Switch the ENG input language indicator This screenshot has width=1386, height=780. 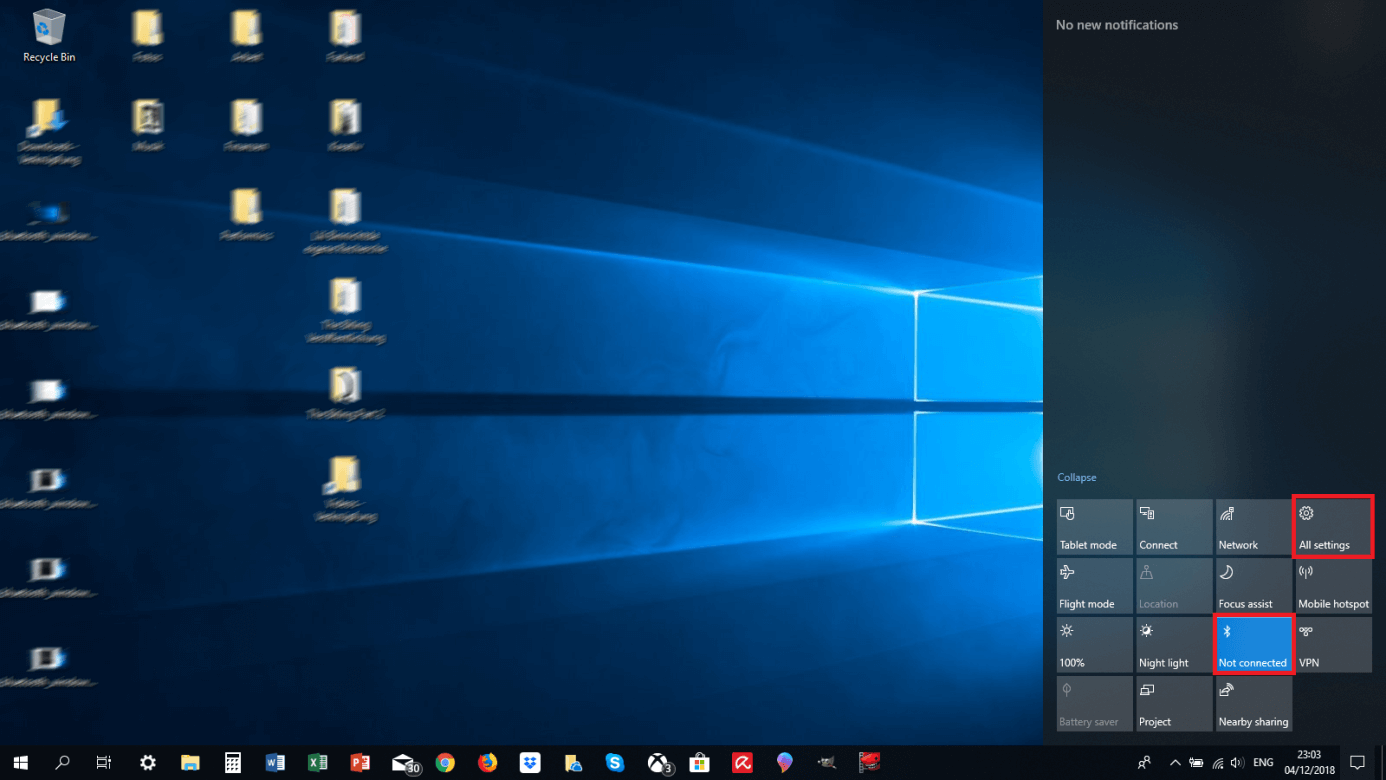1264,762
